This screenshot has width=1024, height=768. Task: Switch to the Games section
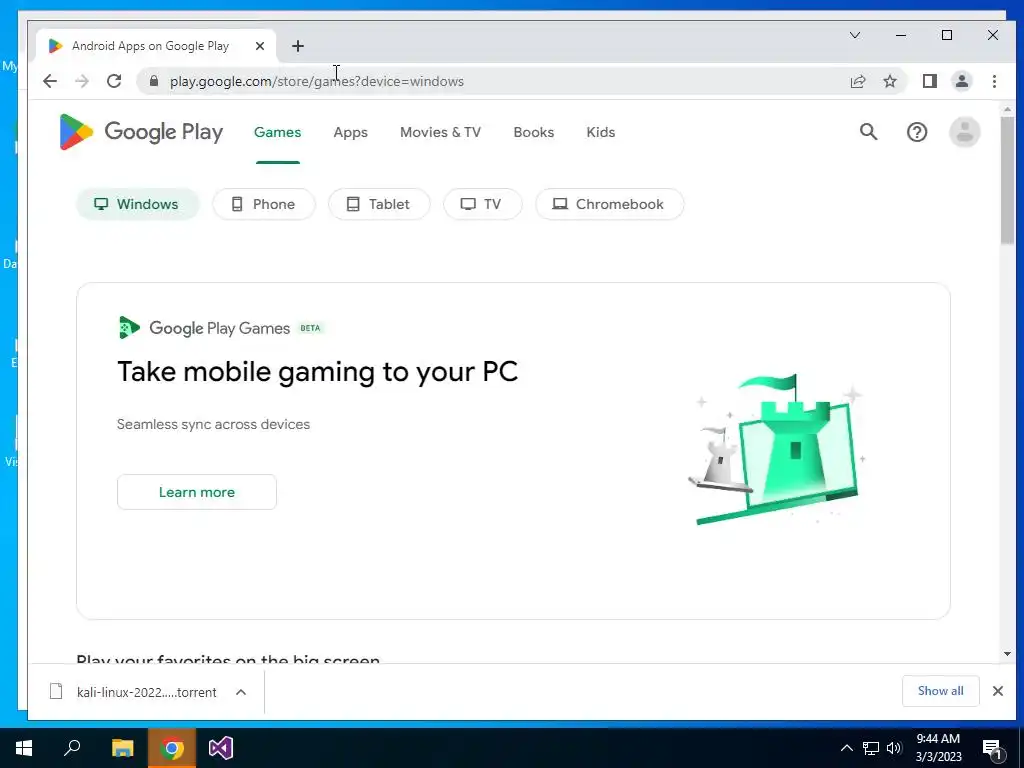[278, 132]
